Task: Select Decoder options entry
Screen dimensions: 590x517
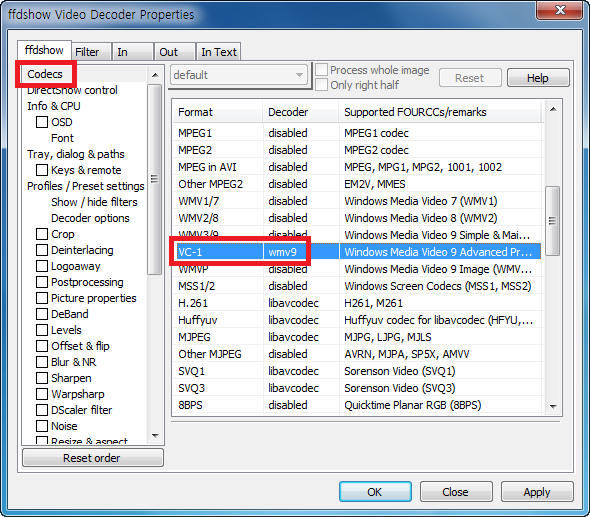Action: coord(90,218)
